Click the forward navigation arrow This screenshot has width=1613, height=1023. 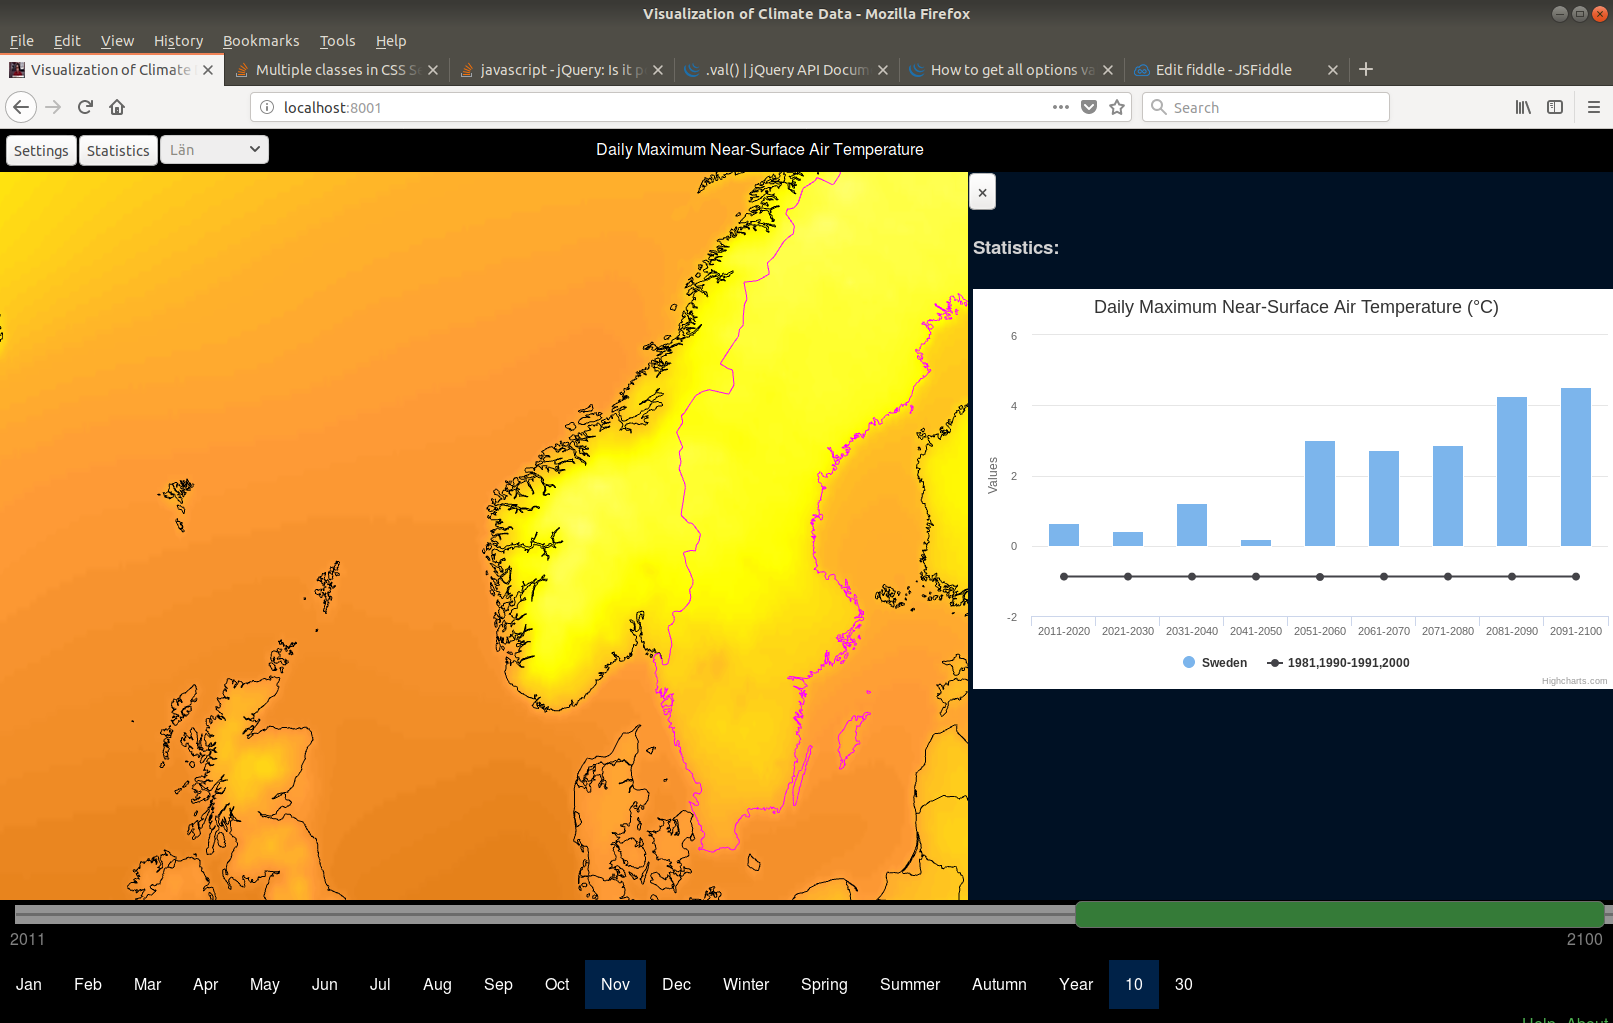point(54,107)
